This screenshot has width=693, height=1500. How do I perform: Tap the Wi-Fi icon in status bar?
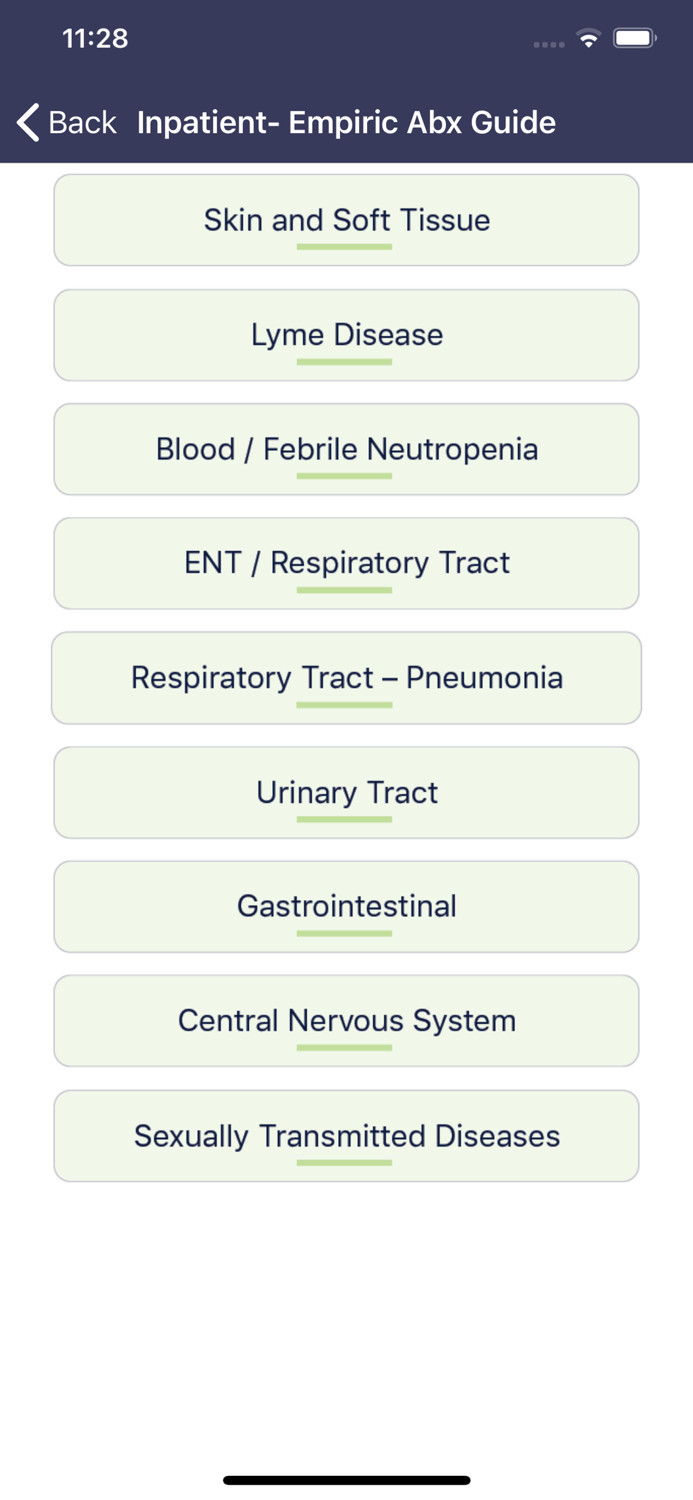pos(588,39)
